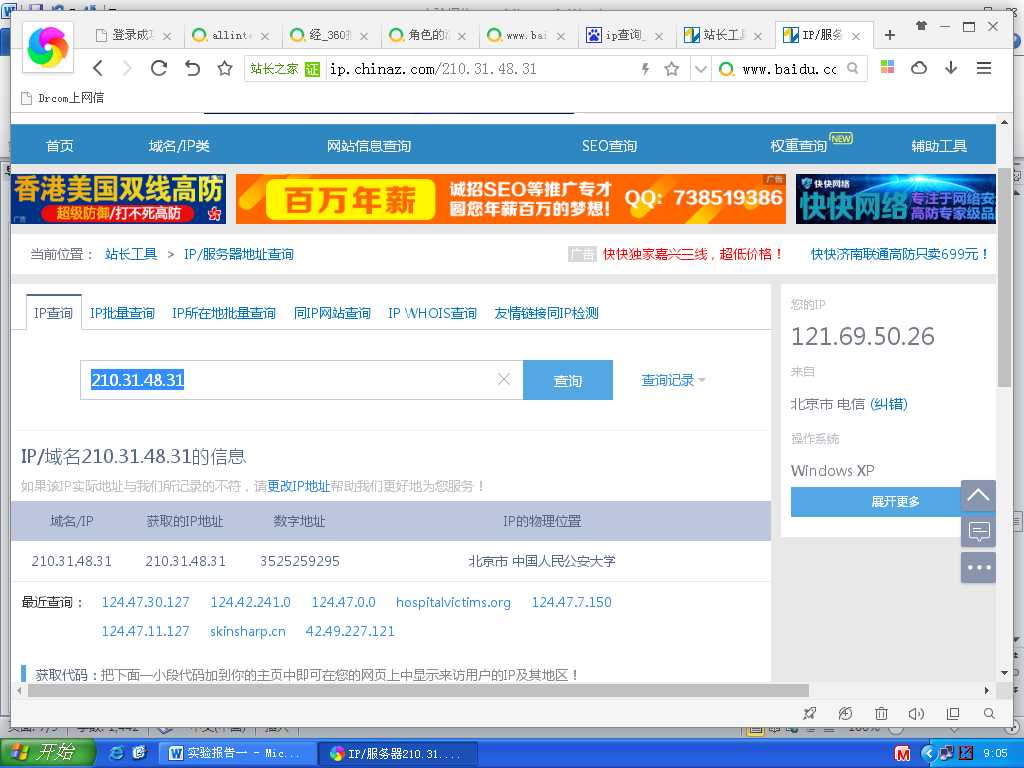
Task: Close the 登录成 tab
Action: point(167,37)
